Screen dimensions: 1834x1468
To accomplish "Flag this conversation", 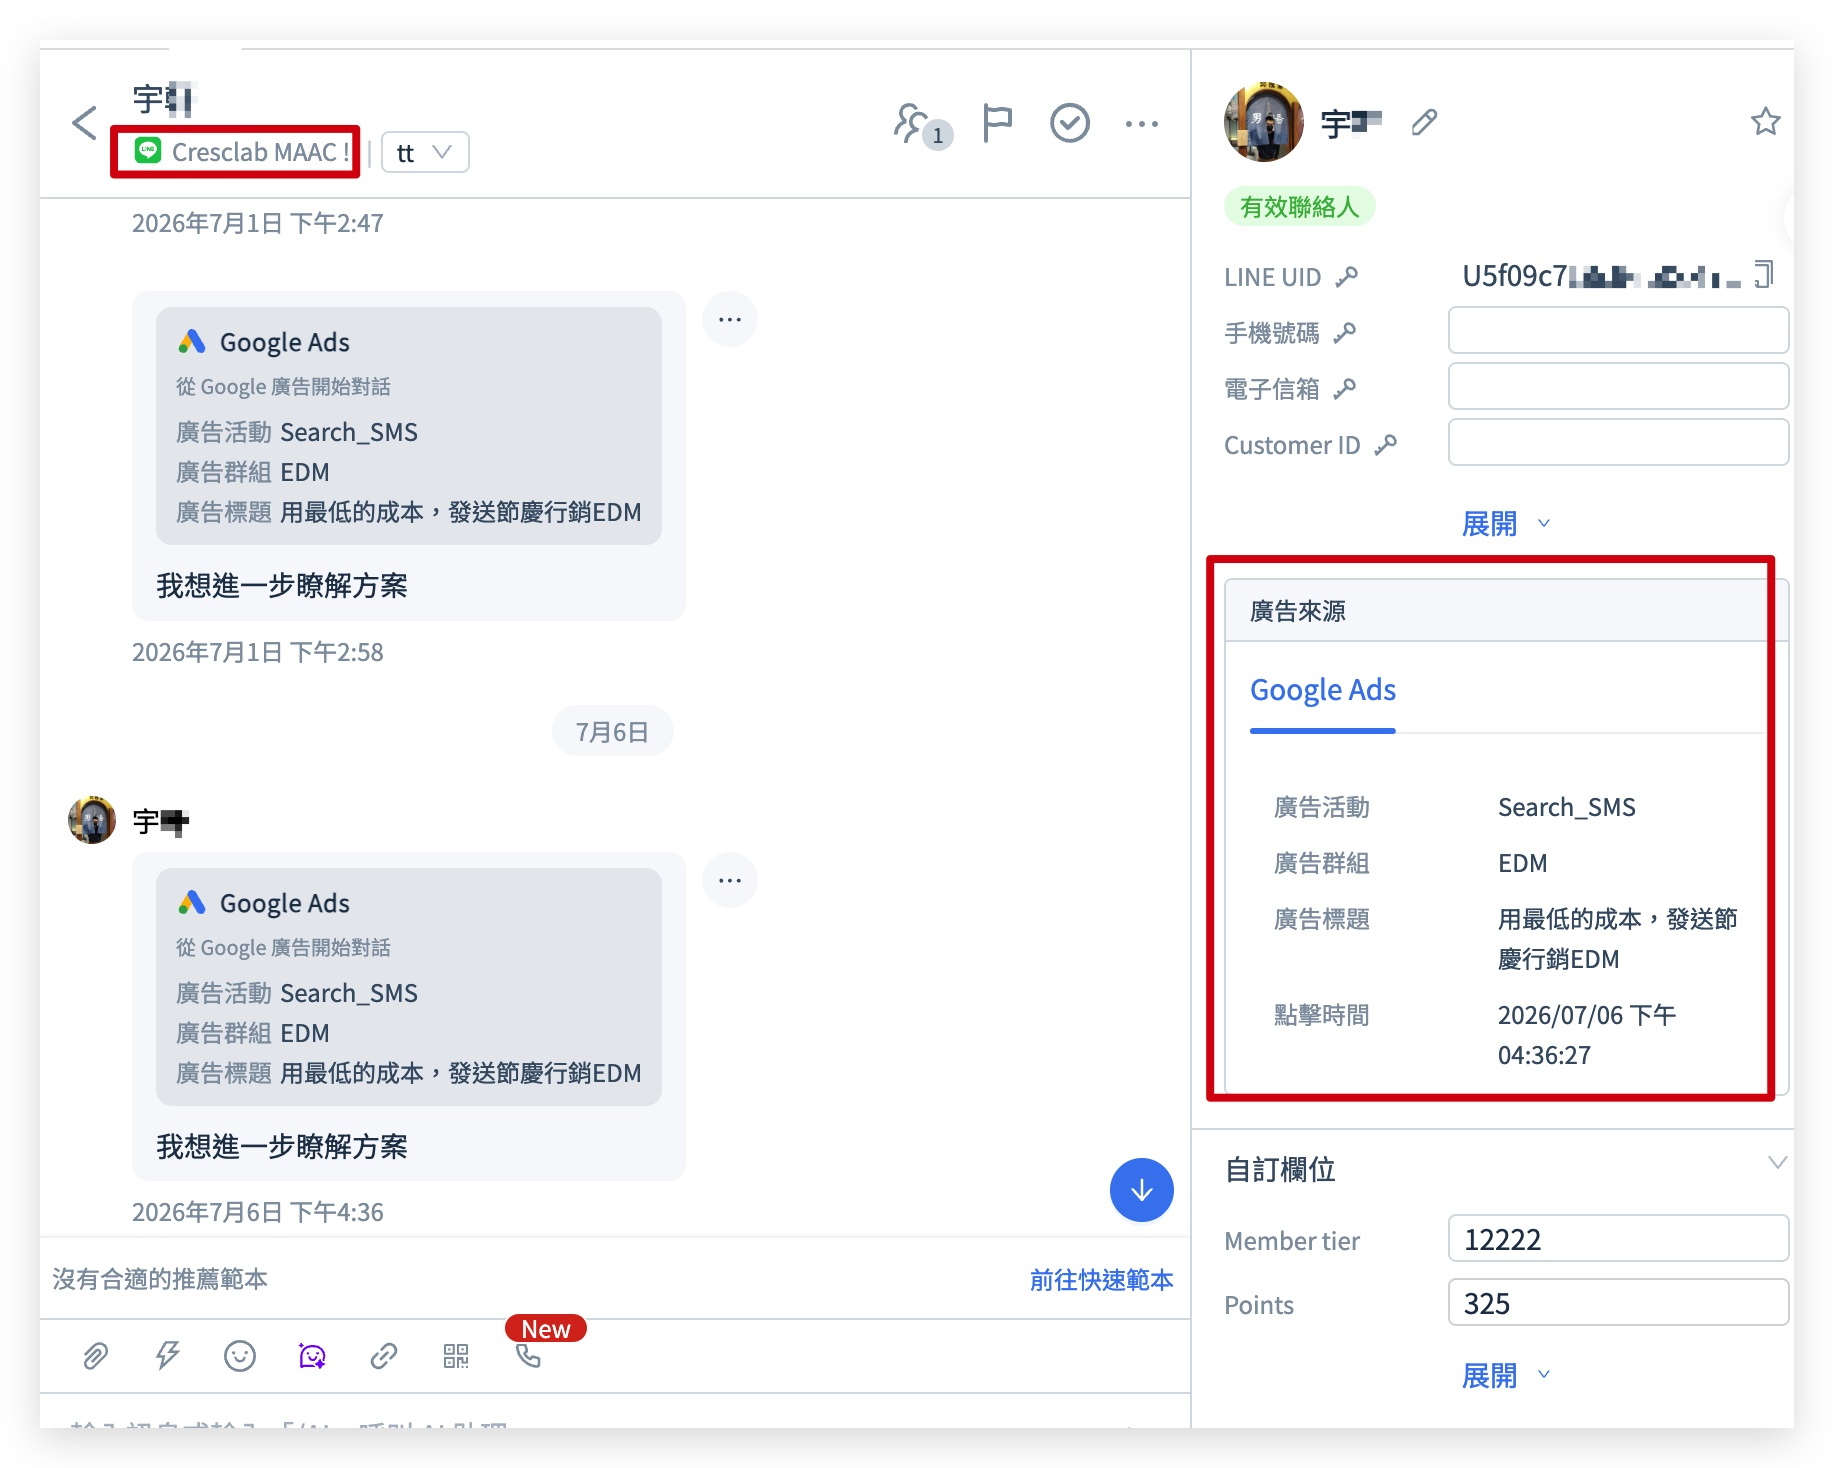I will tap(997, 123).
